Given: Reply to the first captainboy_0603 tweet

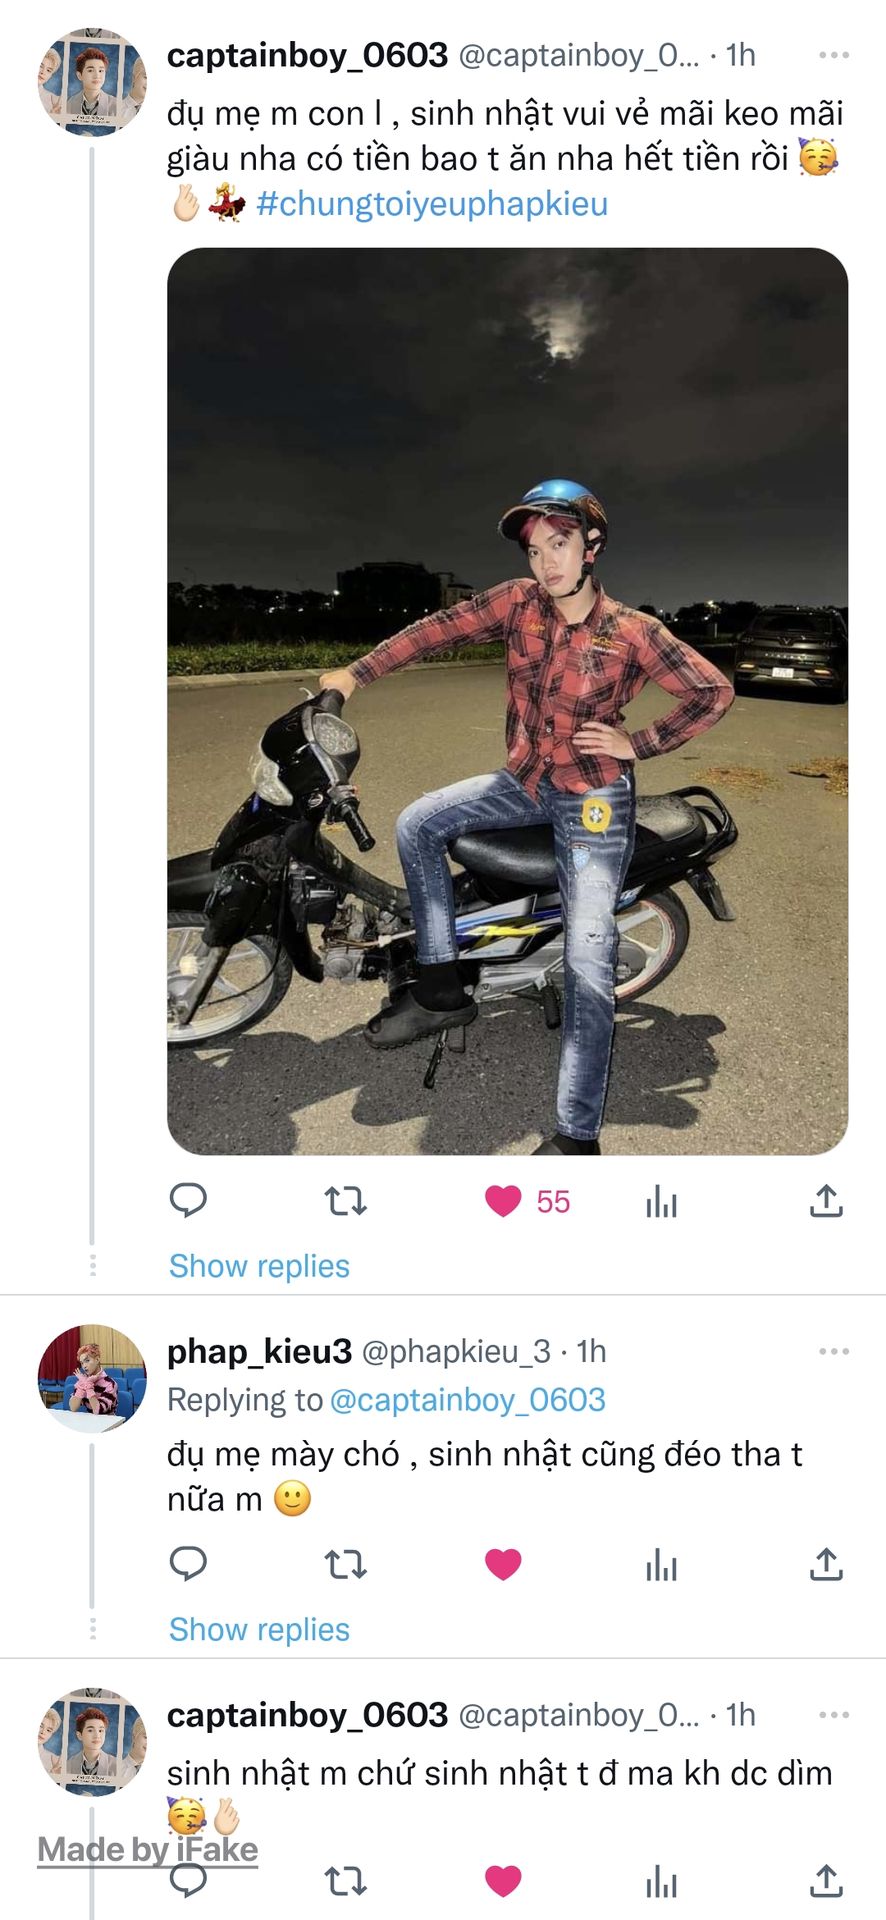Looking at the screenshot, I should pos(188,1199).
